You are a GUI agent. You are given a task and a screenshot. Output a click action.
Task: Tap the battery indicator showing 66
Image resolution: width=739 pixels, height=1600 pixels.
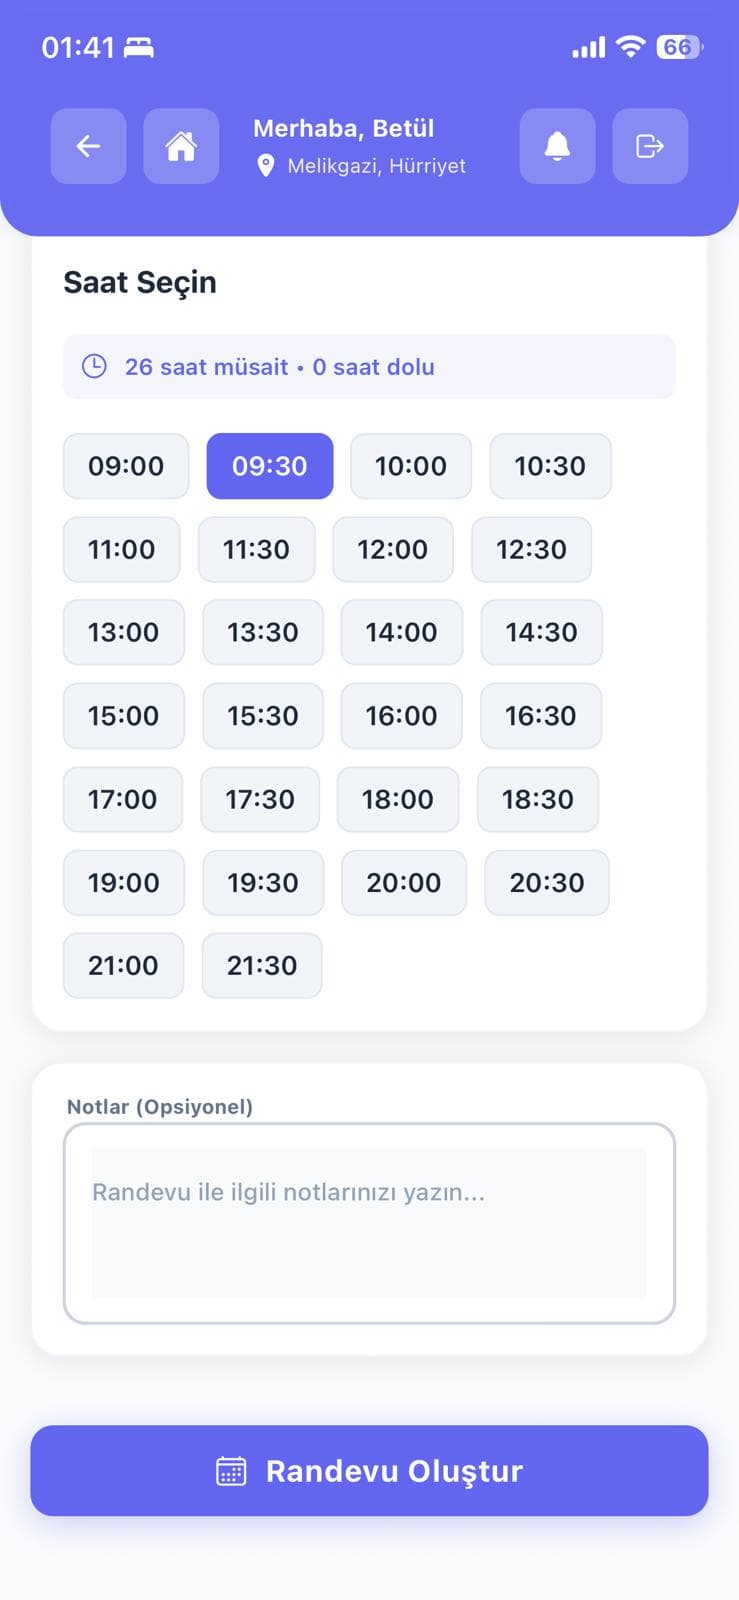click(676, 46)
